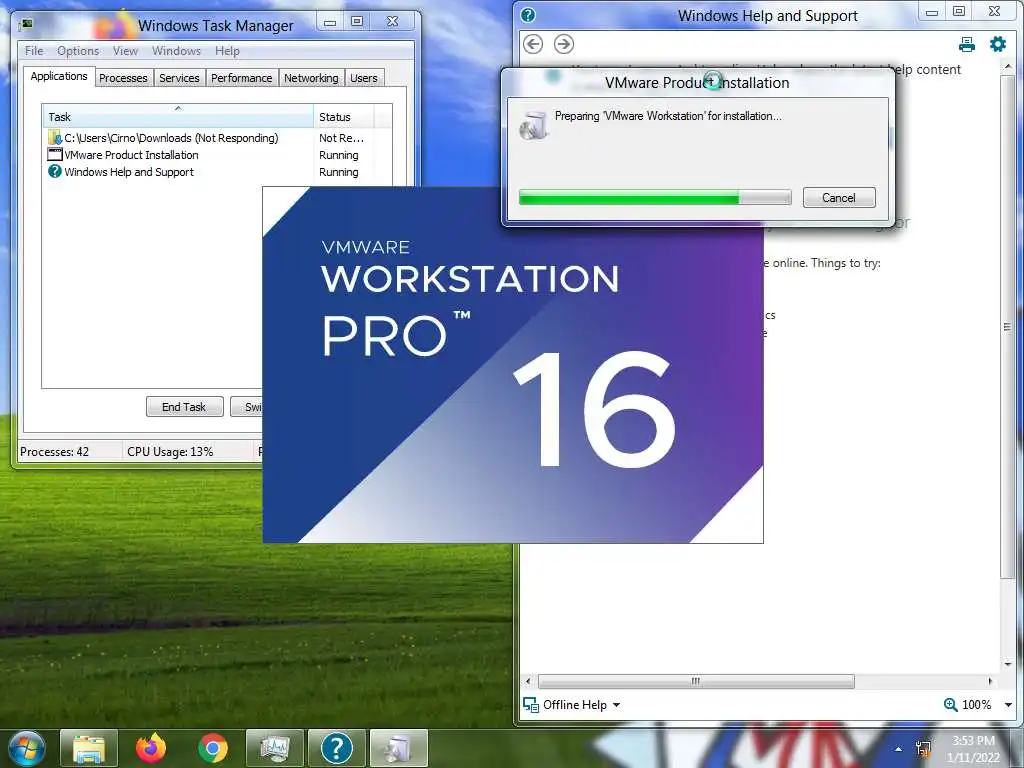Click the installation progress bar
The width and height of the screenshot is (1024, 768).
[x=655, y=197]
